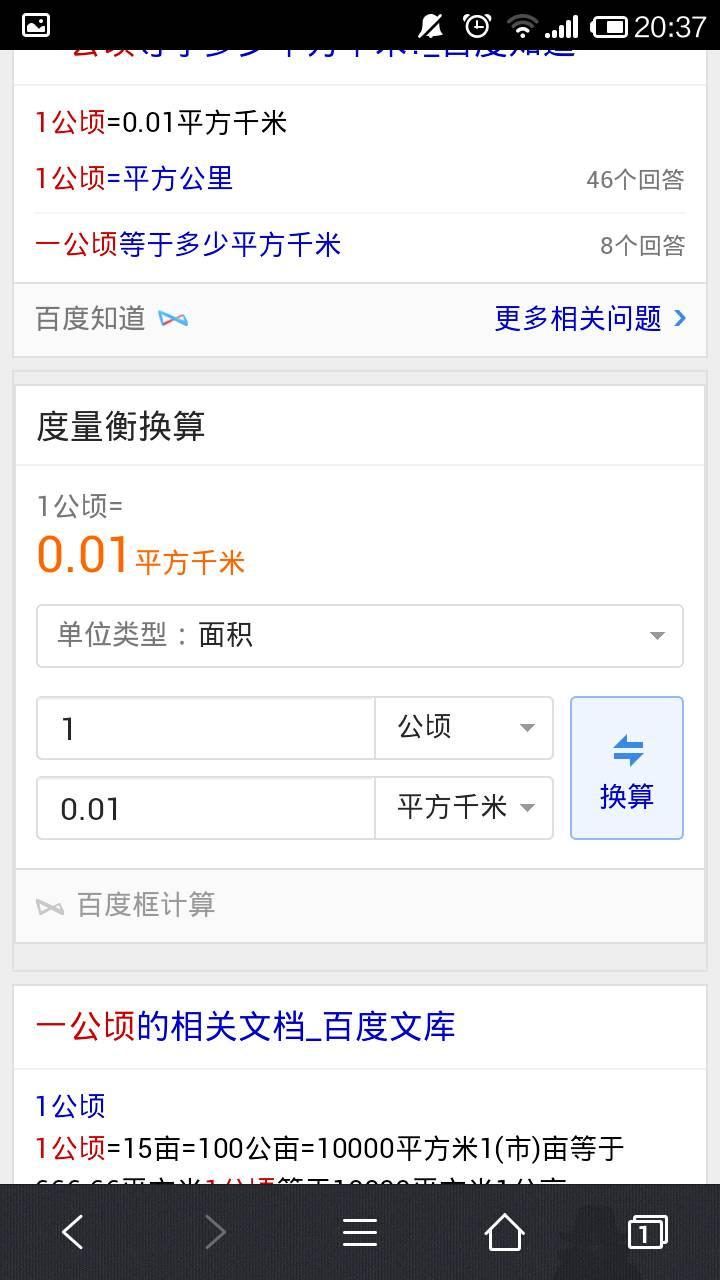This screenshot has height=1280, width=720.
Task: Open the tabs switcher icon
Action: (x=647, y=1232)
